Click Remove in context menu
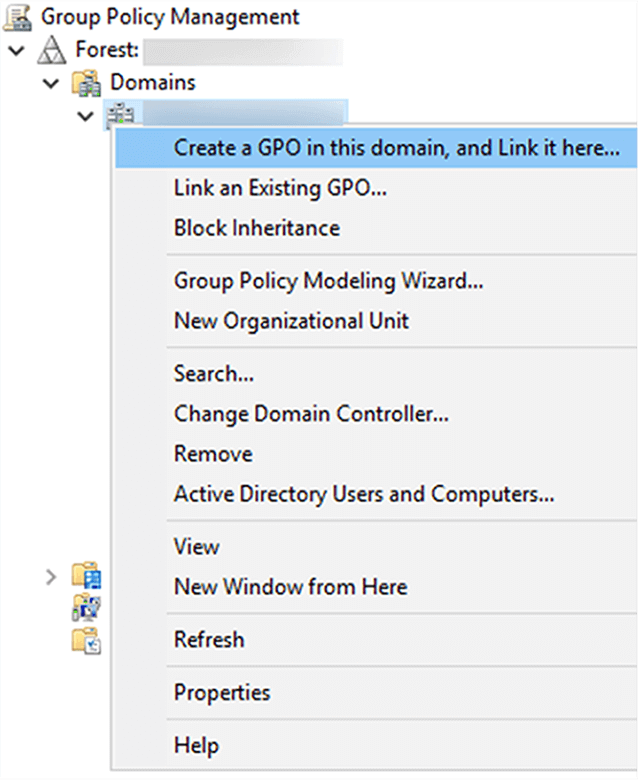 (x=376, y=454)
